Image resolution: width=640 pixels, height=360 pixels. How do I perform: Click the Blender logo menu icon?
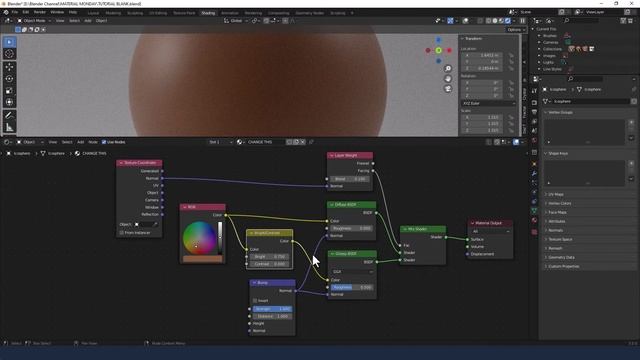pyautogui.click(x=6, y=12)
